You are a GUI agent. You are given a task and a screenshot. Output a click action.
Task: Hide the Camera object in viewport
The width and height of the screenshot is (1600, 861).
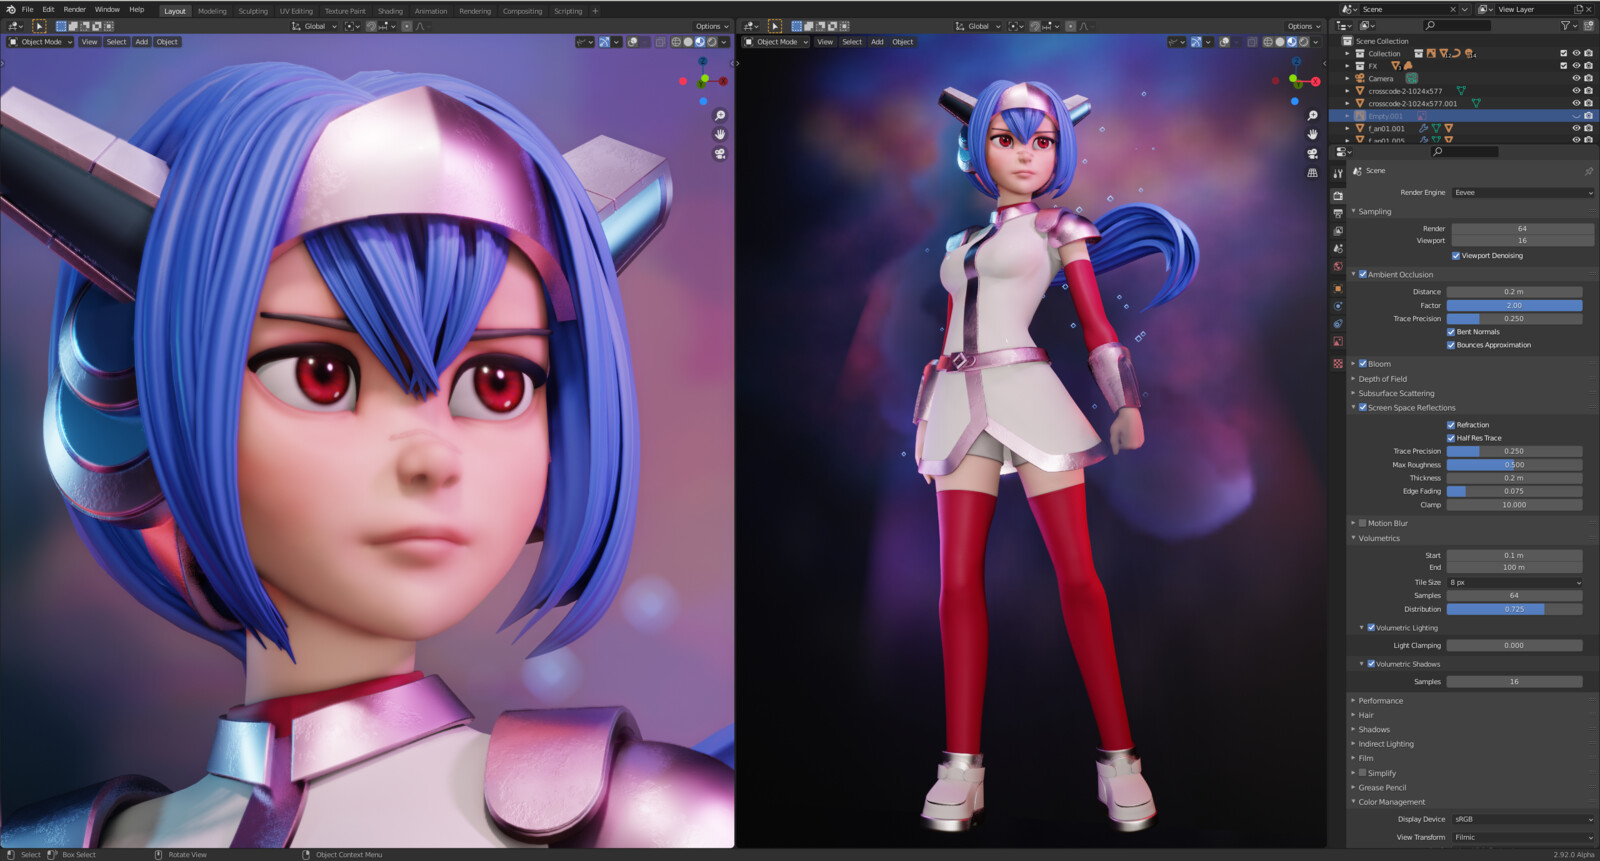pos(1576,78)
